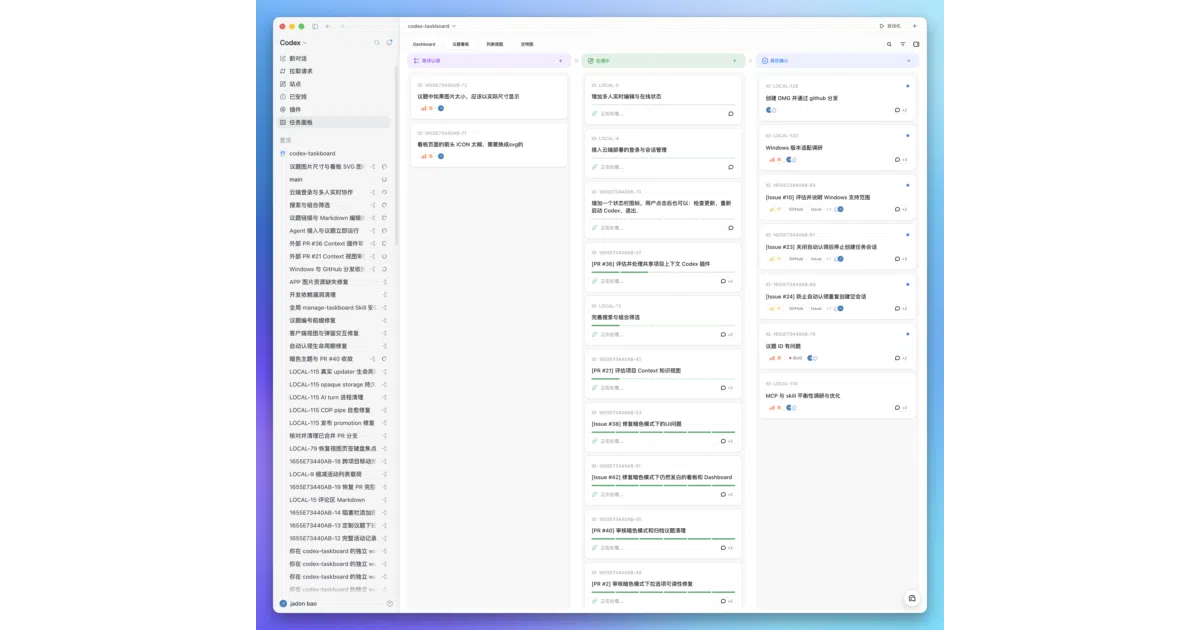The height and width of the screenshot is (630, 1200).
Task: Click the search icon in the Codex sidebar header
Action: (377, 43)
